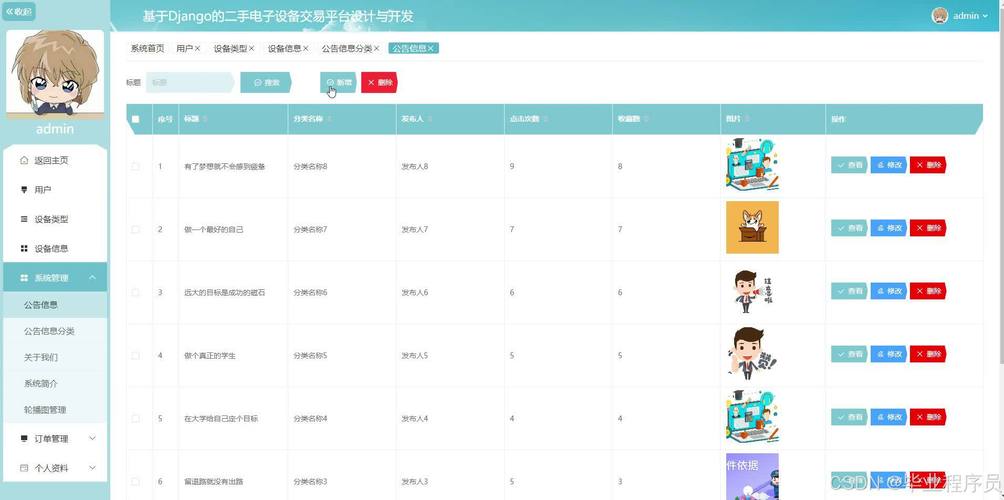Click the 个人资料 sidebar icon
This screenshot has width=1004, height=500.
(24, 468)
